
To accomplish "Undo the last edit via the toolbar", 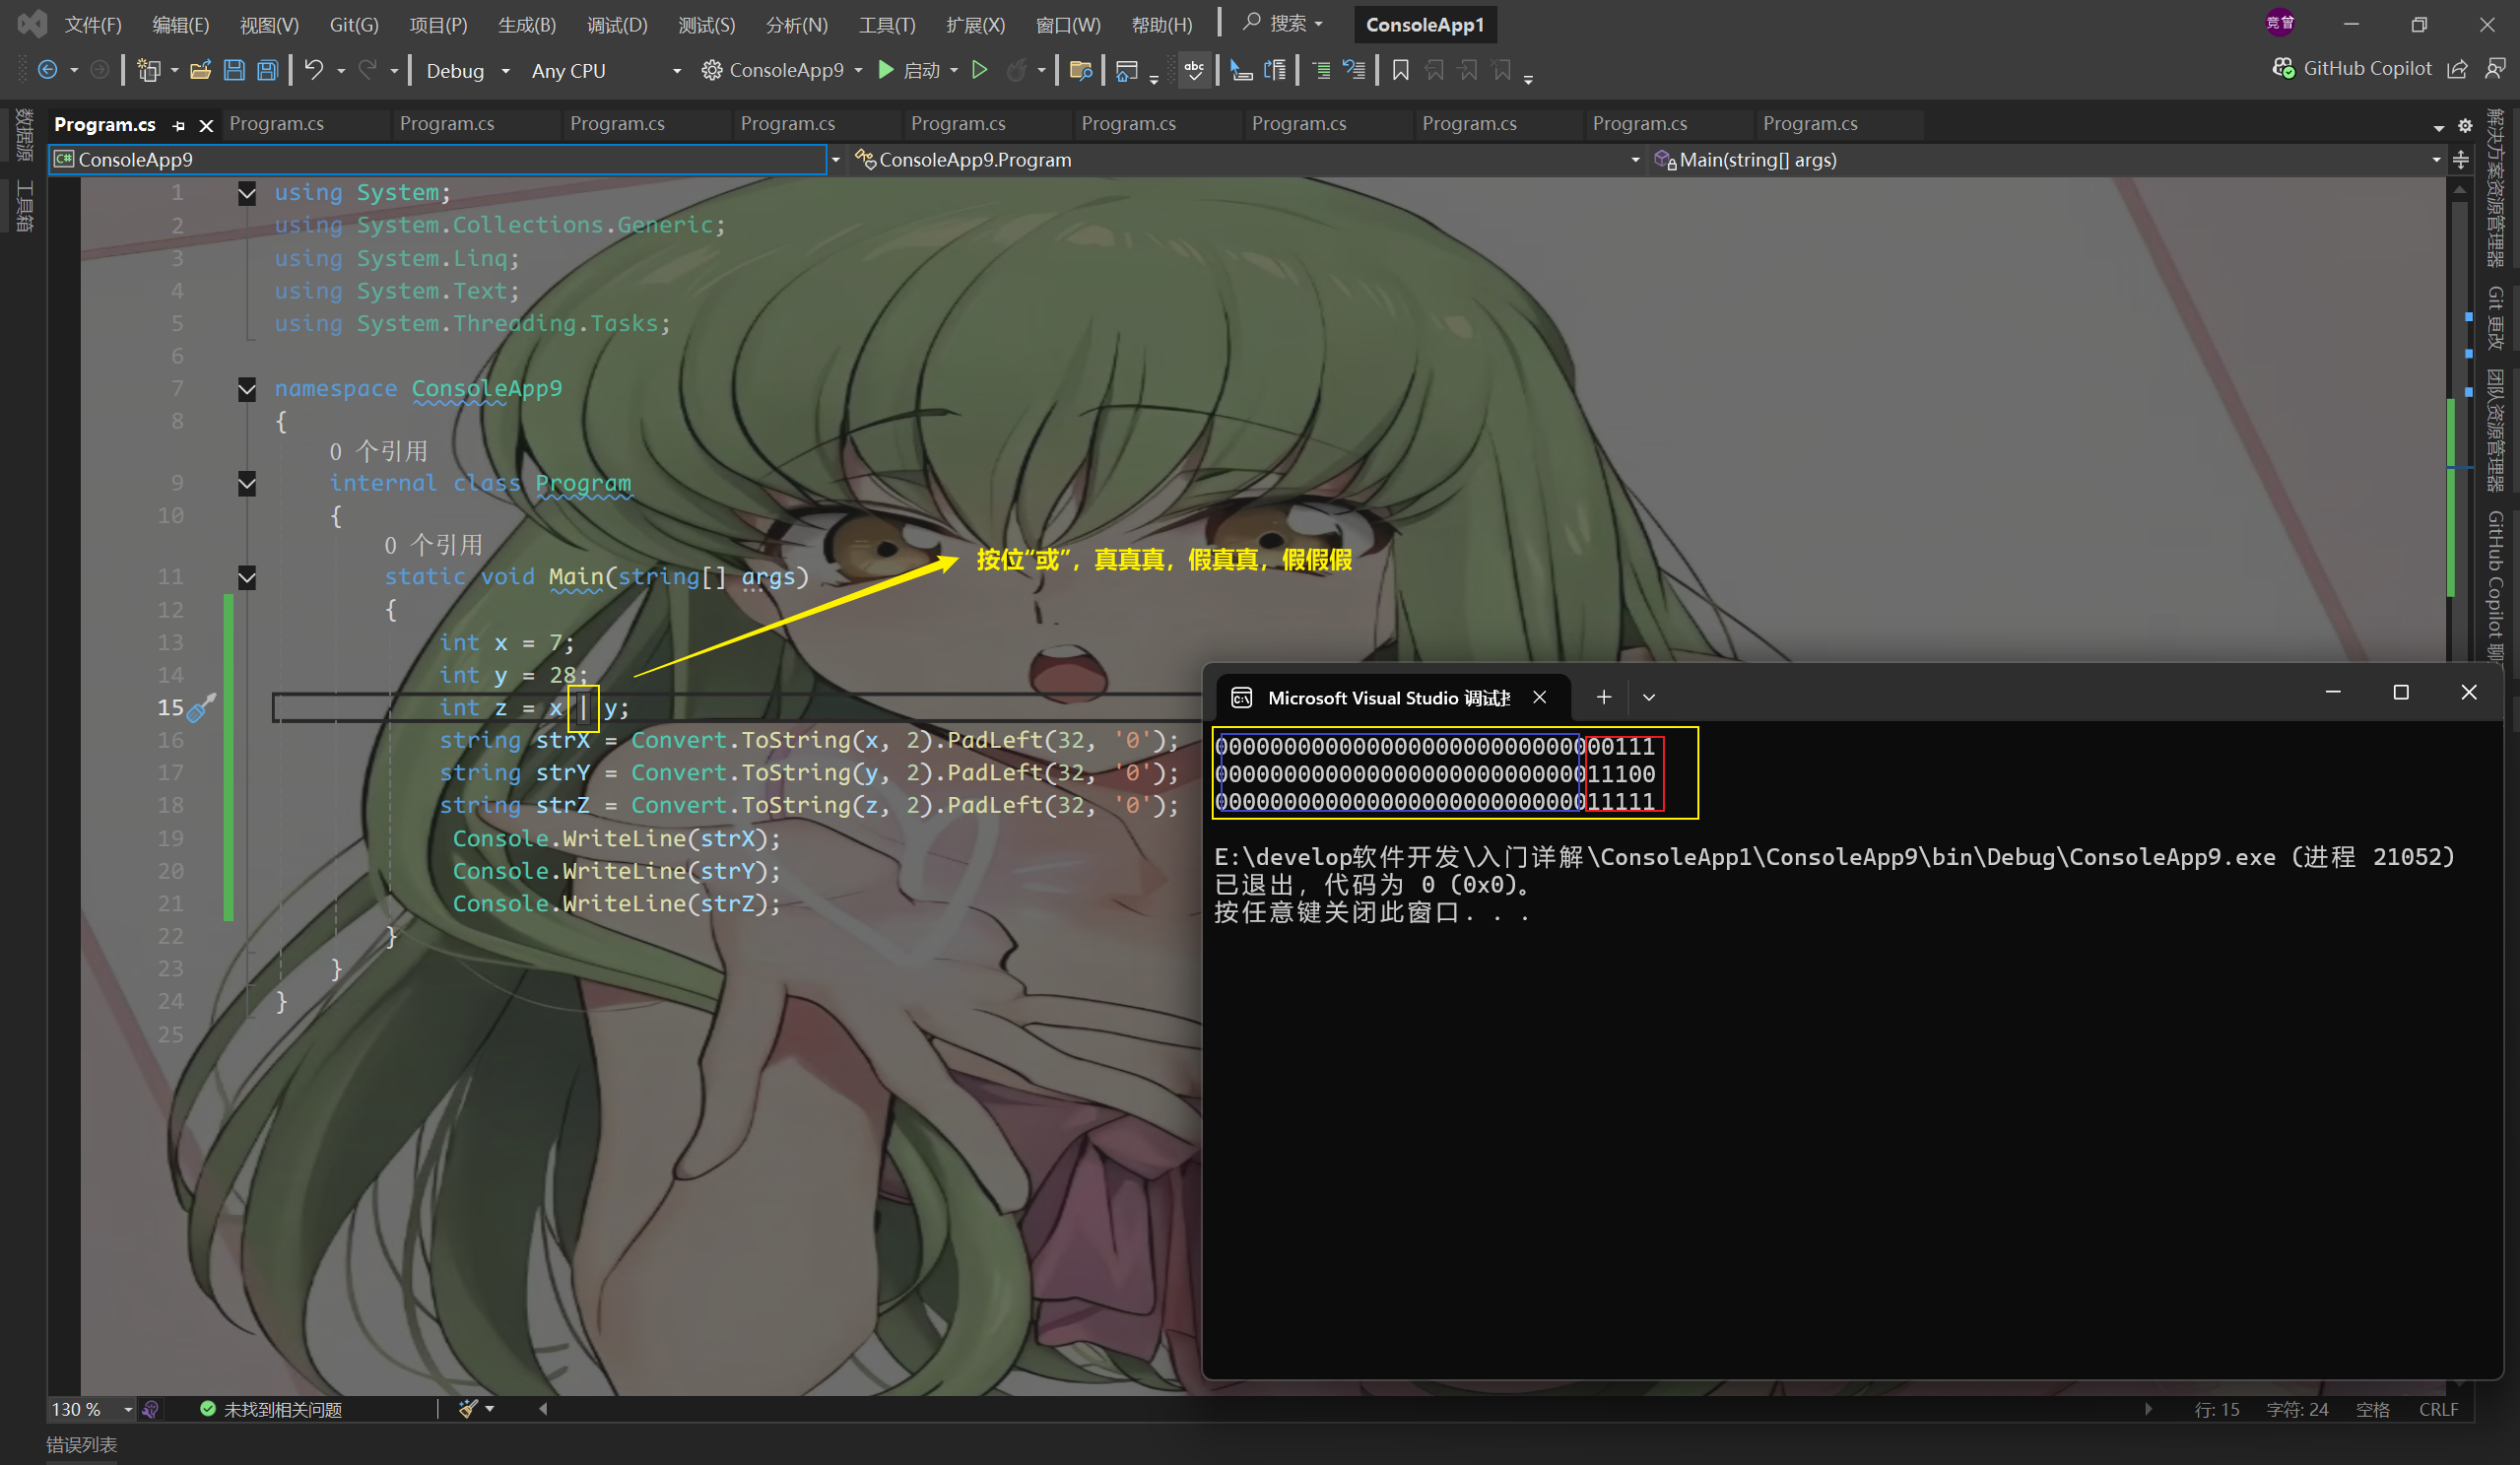I will [x=314, y=70].
